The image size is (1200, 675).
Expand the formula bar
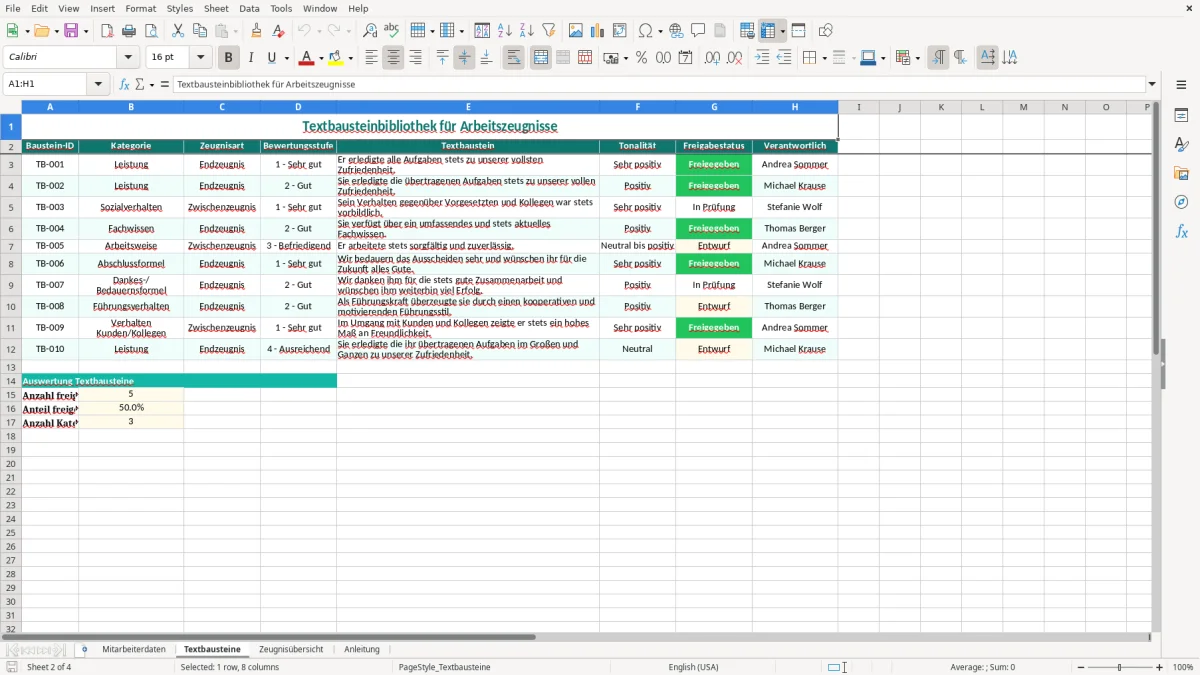point(1152,84)
